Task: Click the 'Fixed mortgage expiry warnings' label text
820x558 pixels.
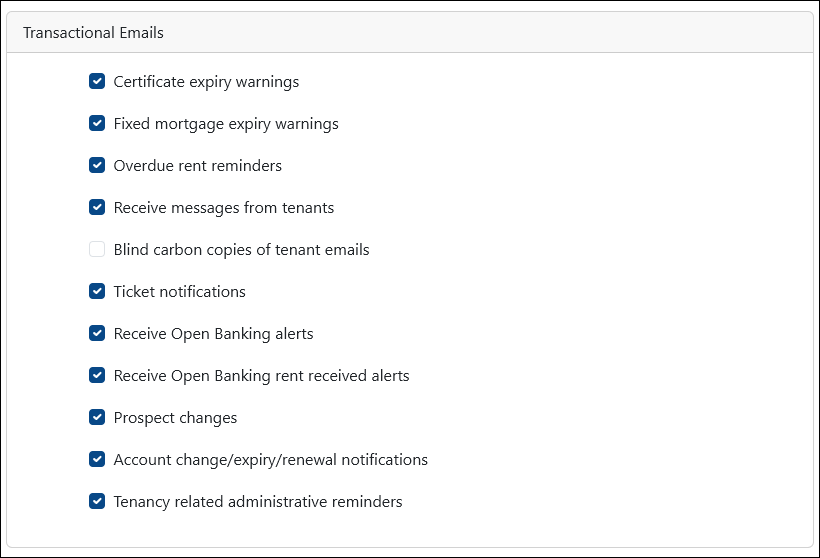Action: point(226,124)
